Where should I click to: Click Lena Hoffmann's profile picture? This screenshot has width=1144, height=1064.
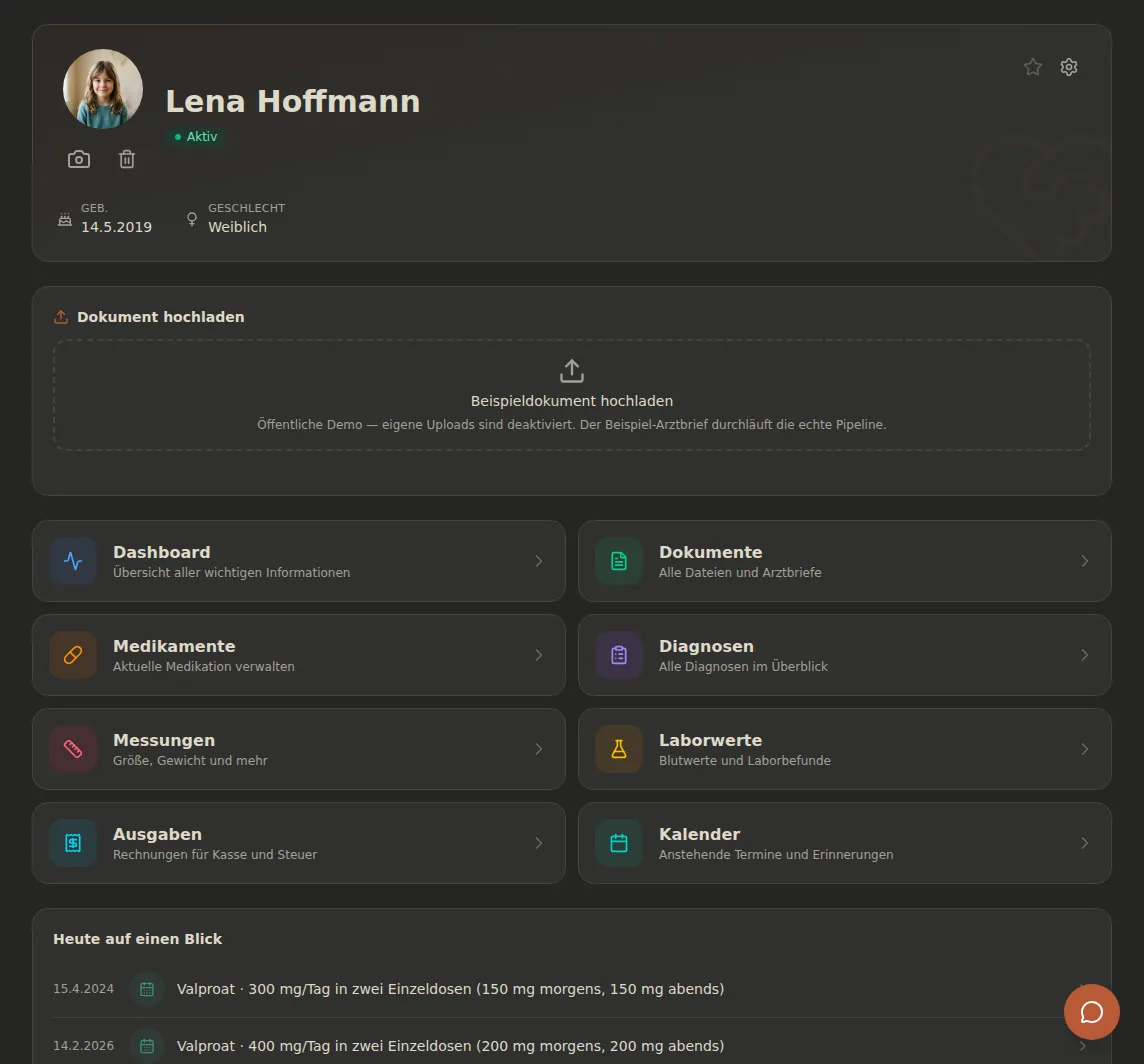103,89
